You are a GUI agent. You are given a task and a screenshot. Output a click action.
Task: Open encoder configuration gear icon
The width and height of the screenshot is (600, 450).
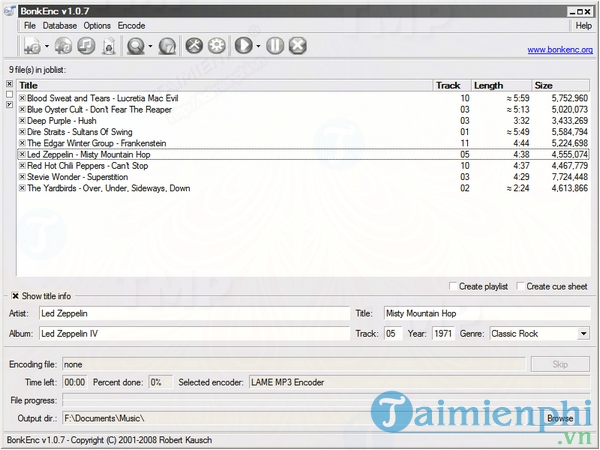(215, 45)
